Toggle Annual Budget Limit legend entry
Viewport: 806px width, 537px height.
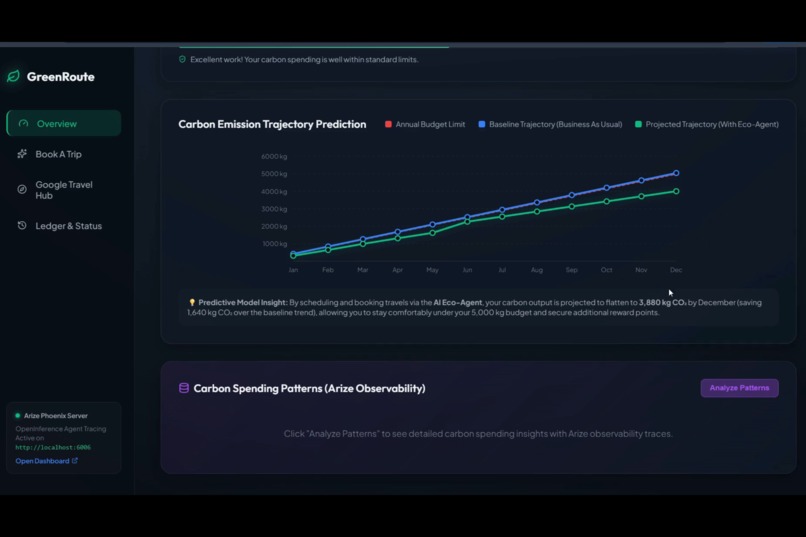[425, 124]
